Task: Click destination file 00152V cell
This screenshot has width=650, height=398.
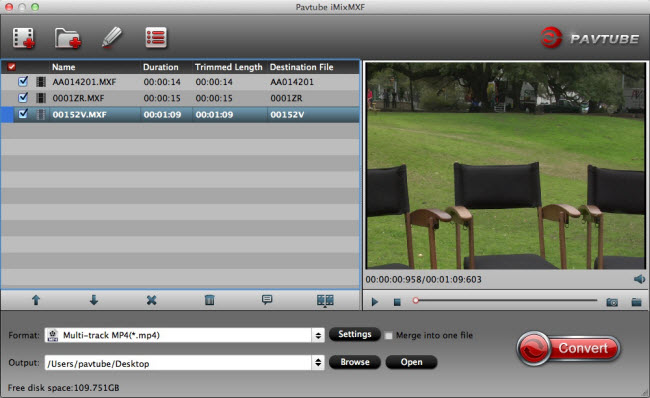Action: [287, 115]
